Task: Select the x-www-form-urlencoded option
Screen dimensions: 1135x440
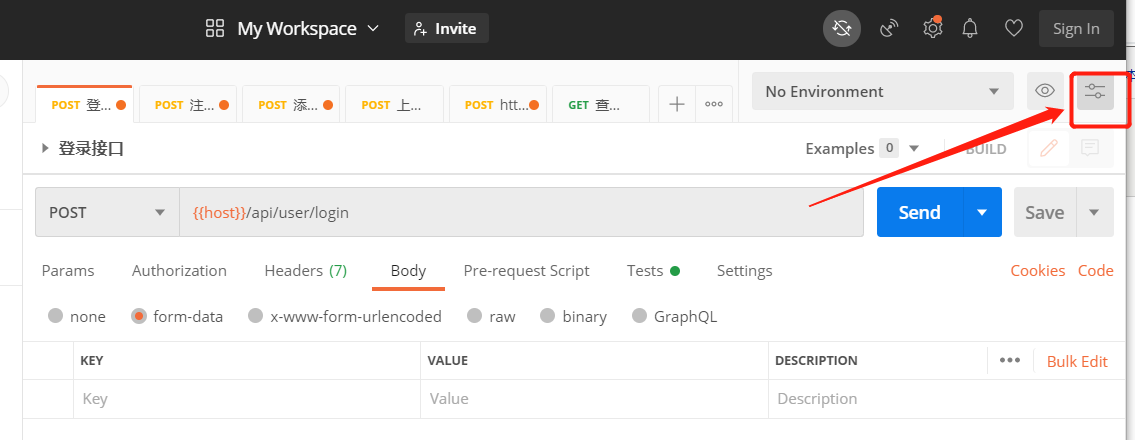Action: tap(256, 316)
